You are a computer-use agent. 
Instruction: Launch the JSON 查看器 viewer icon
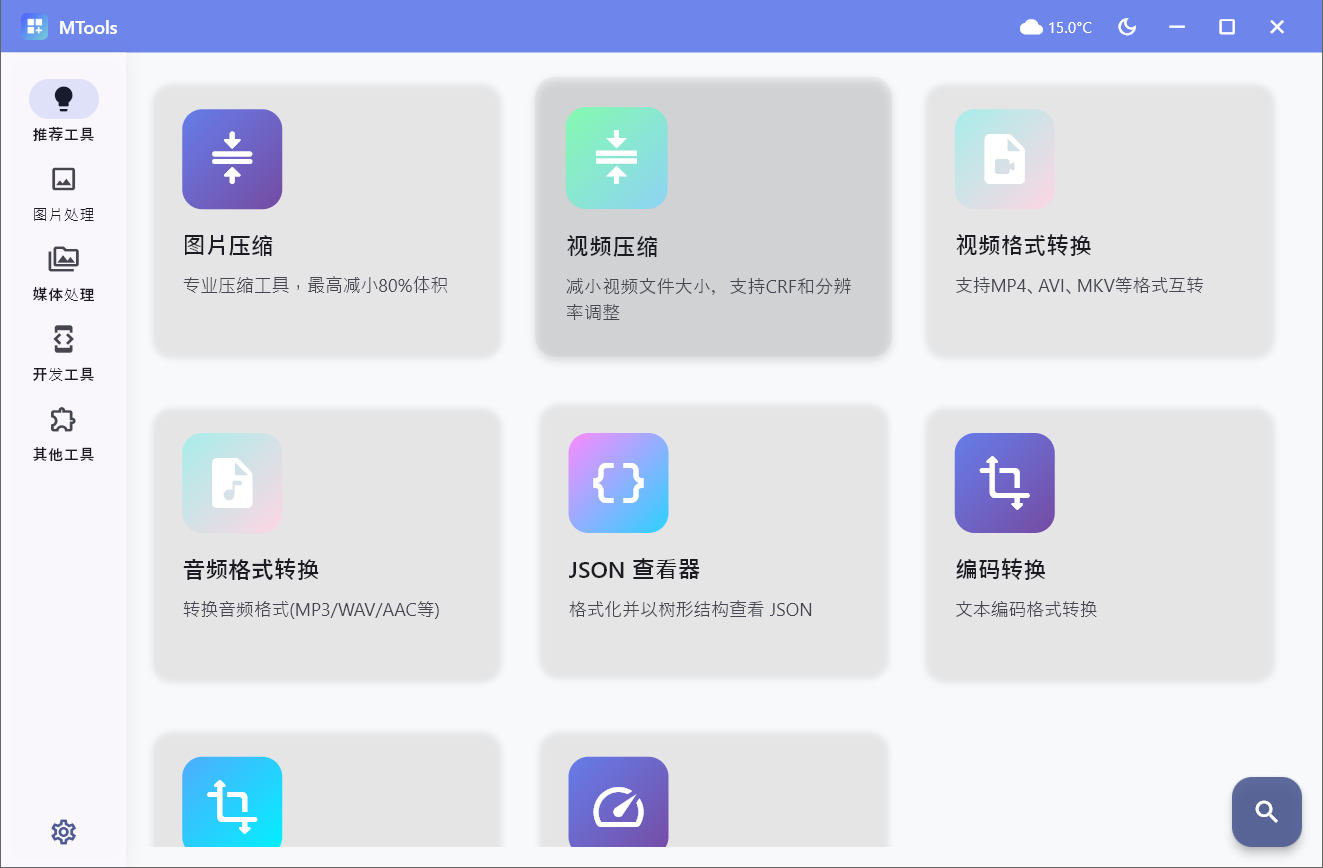pos(617,483)
